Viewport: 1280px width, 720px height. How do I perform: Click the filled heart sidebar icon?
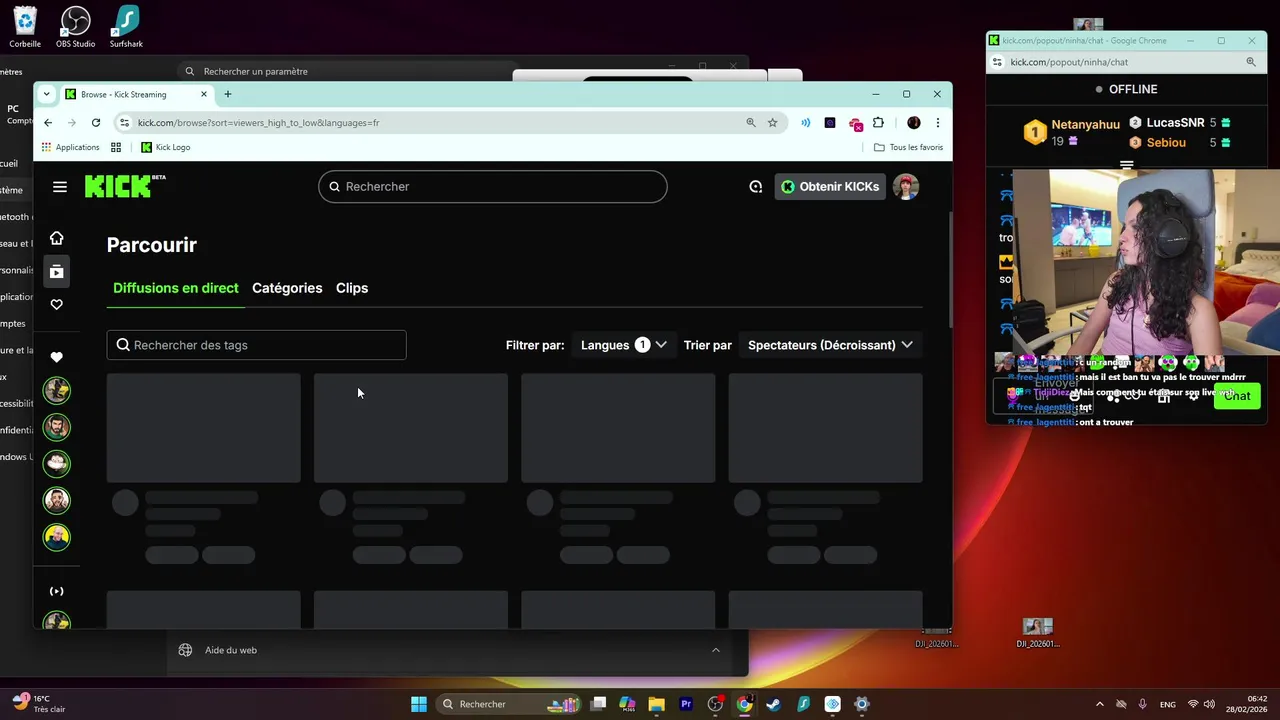pyautogui.click(x=57, y=357)
